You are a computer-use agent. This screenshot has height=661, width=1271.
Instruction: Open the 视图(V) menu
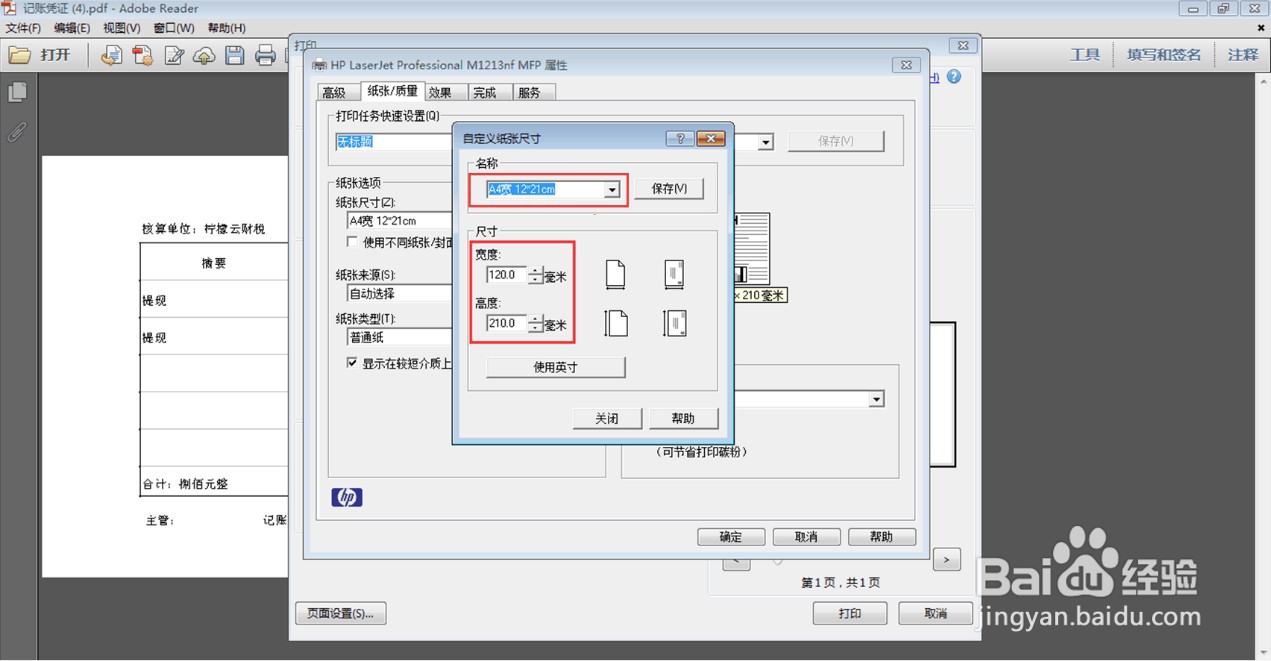point(122,28)
